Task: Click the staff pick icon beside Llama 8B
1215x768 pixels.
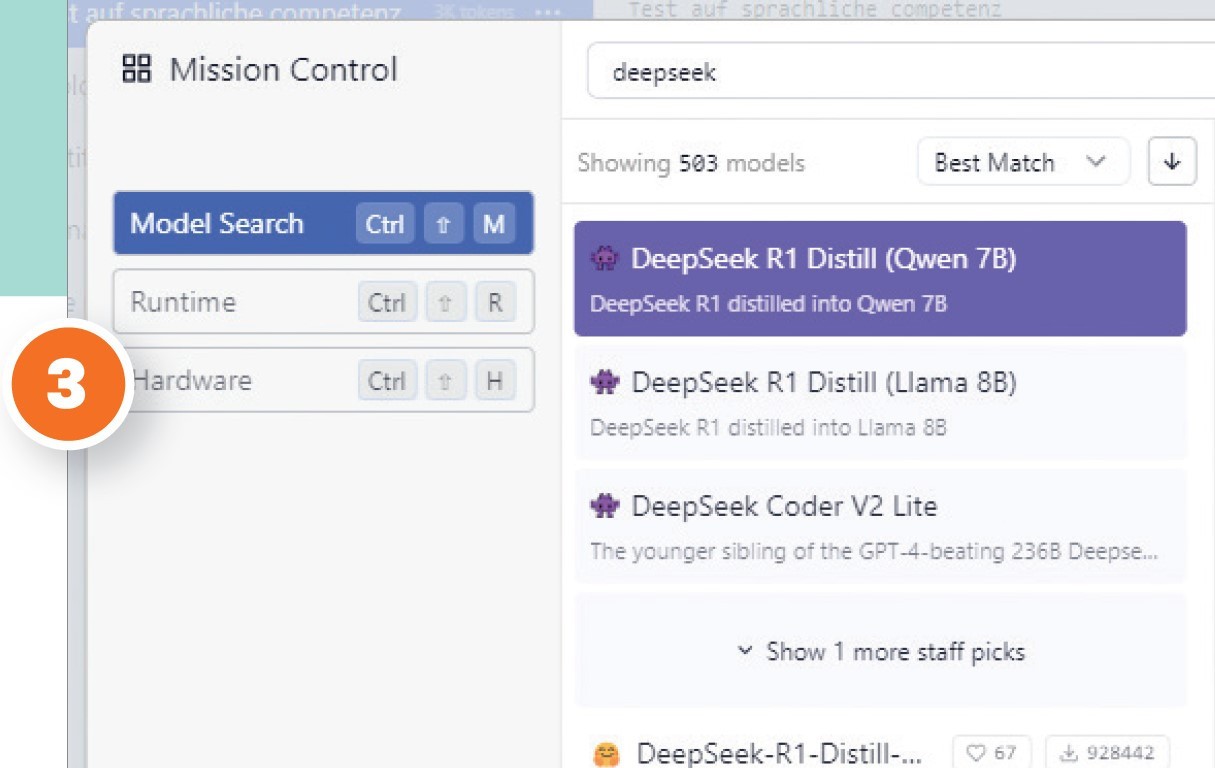Action: coord(605,382)
